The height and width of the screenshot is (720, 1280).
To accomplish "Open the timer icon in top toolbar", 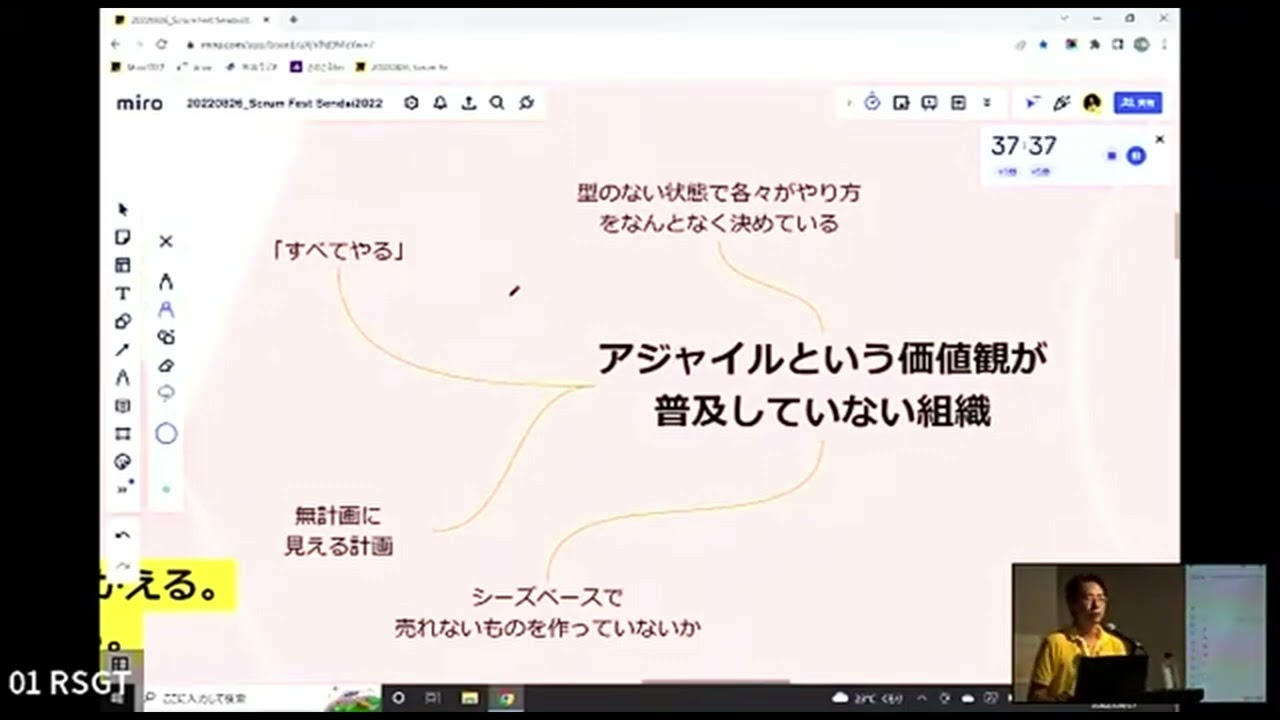I will point(872,102).
